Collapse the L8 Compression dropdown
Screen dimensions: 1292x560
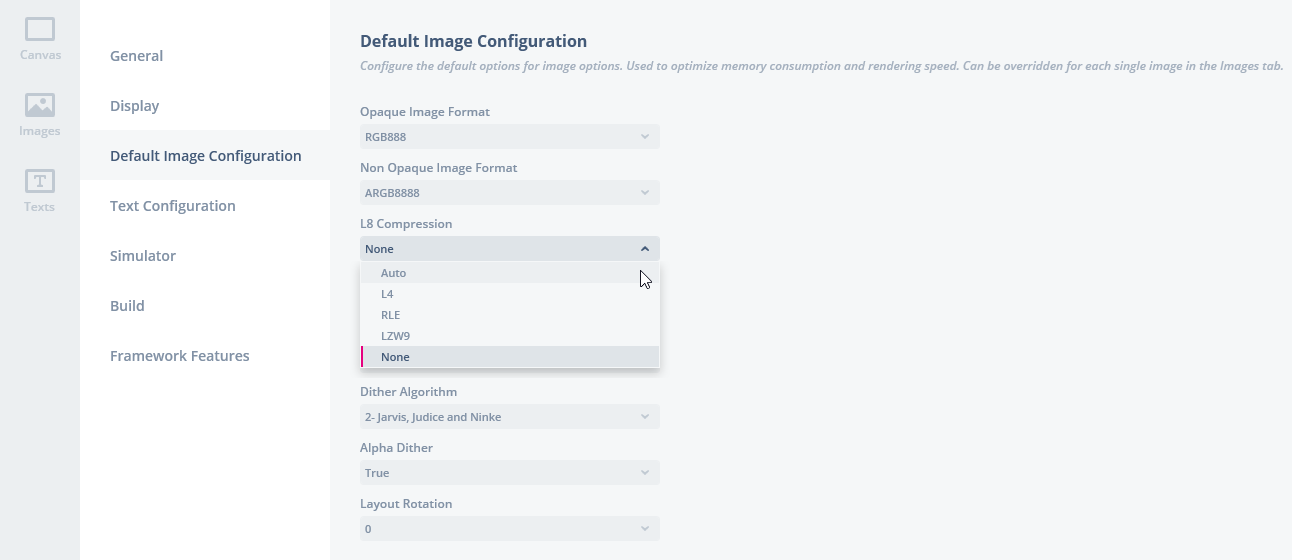pyautogui.click(x=509, y=249)
